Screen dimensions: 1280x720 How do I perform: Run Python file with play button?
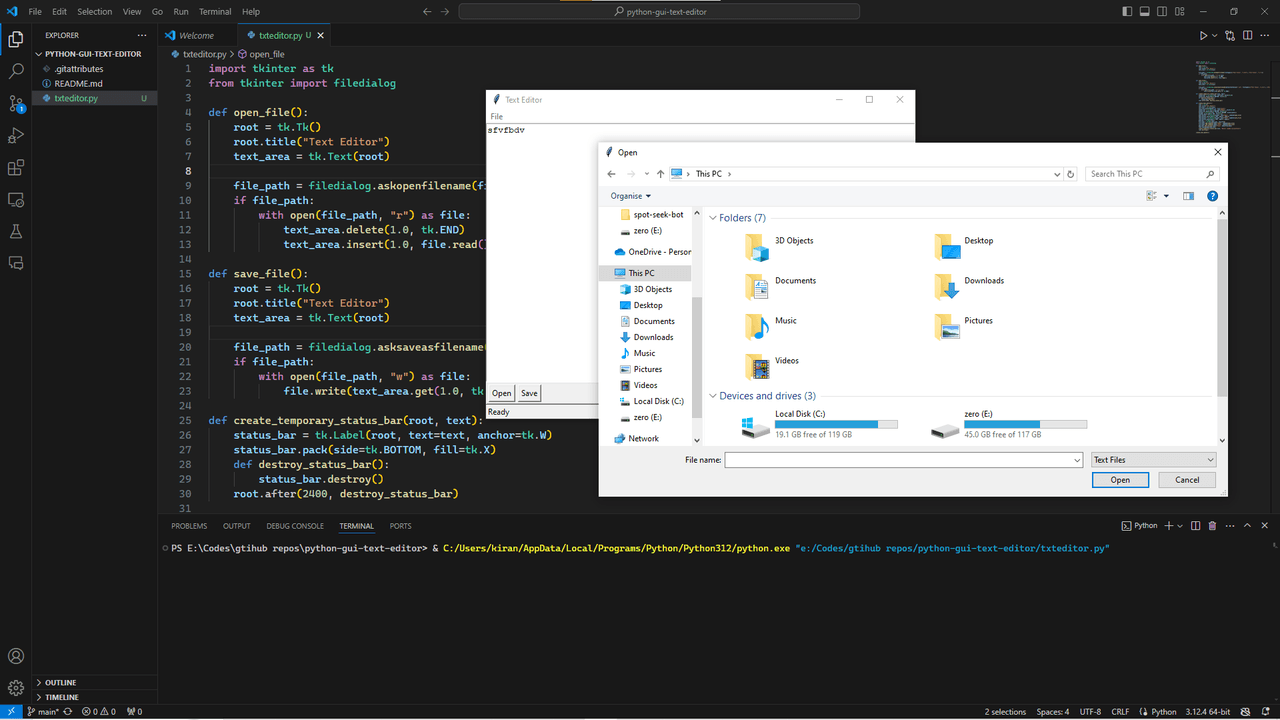[x=1203, y=36]
